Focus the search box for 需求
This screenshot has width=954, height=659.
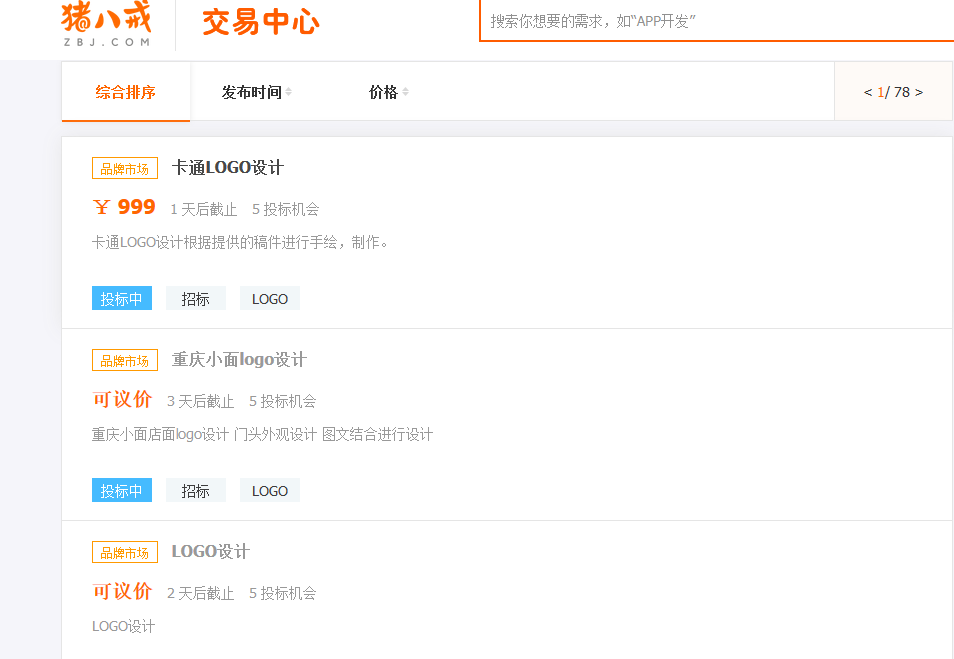click(717, 21)
